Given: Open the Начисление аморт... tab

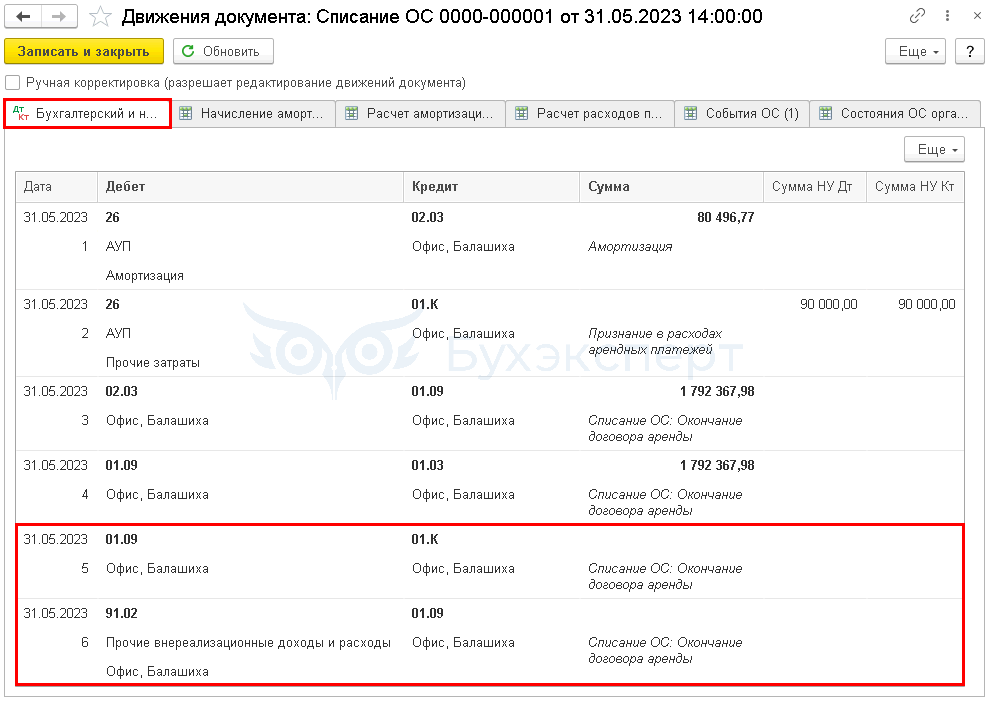Looking at the screenshot, I should [x=254, y=114].
